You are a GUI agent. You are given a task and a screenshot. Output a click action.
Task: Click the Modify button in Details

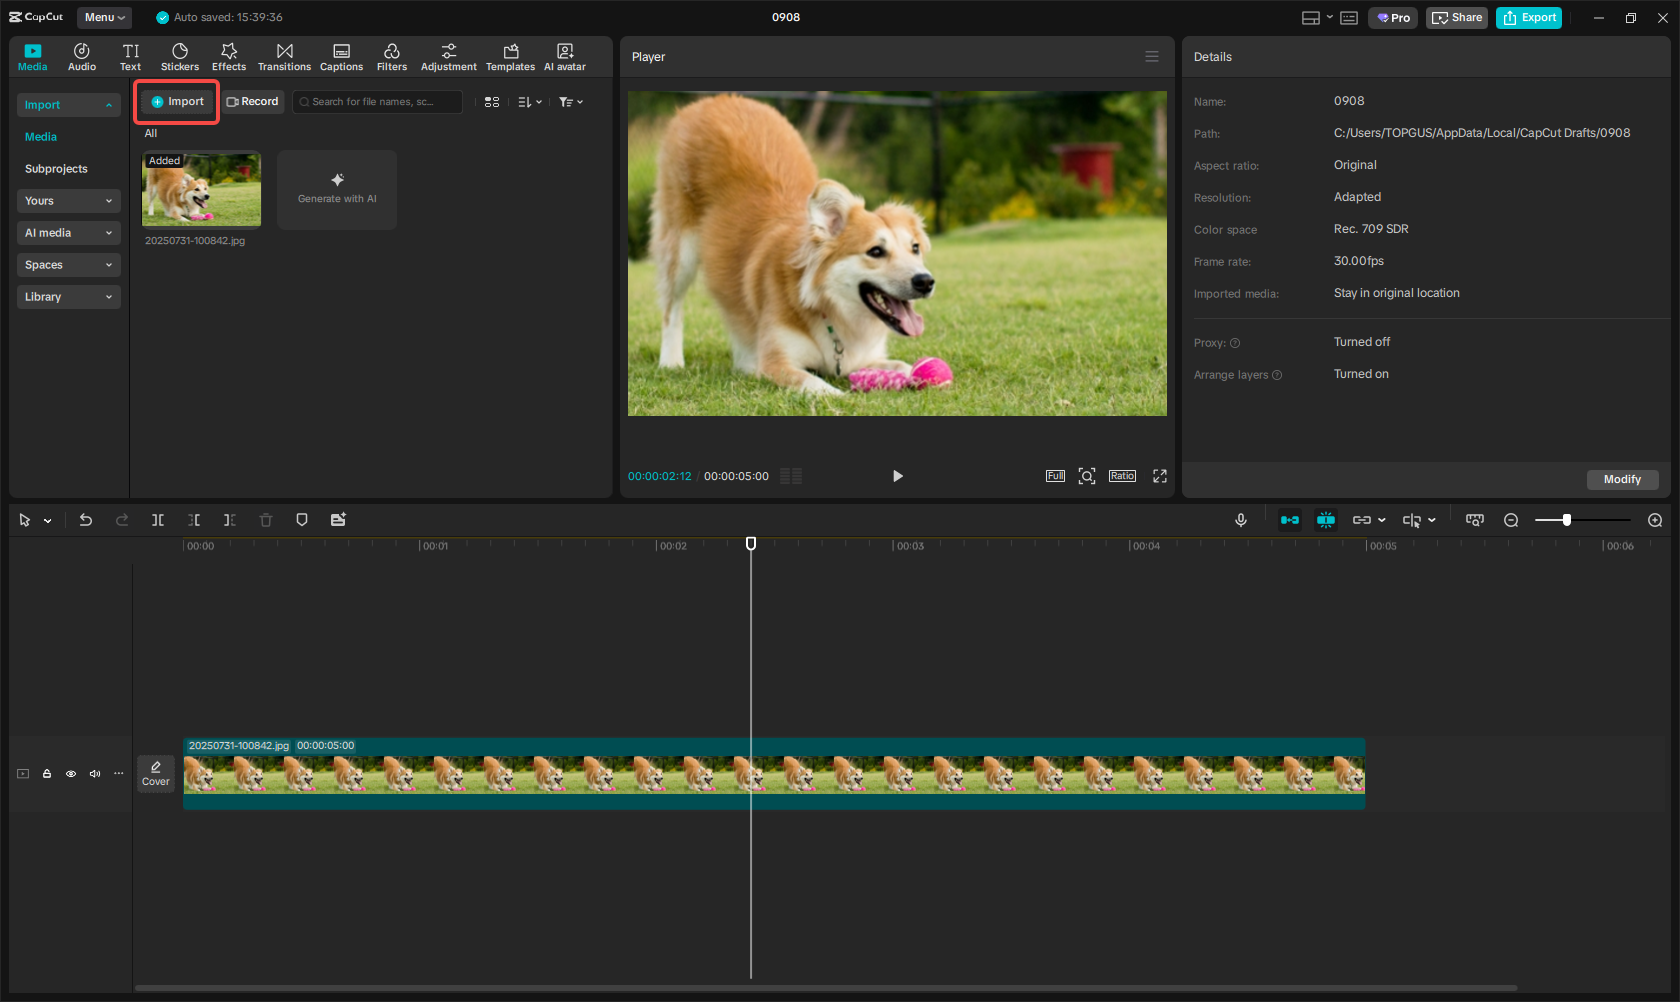[1622, 479]
